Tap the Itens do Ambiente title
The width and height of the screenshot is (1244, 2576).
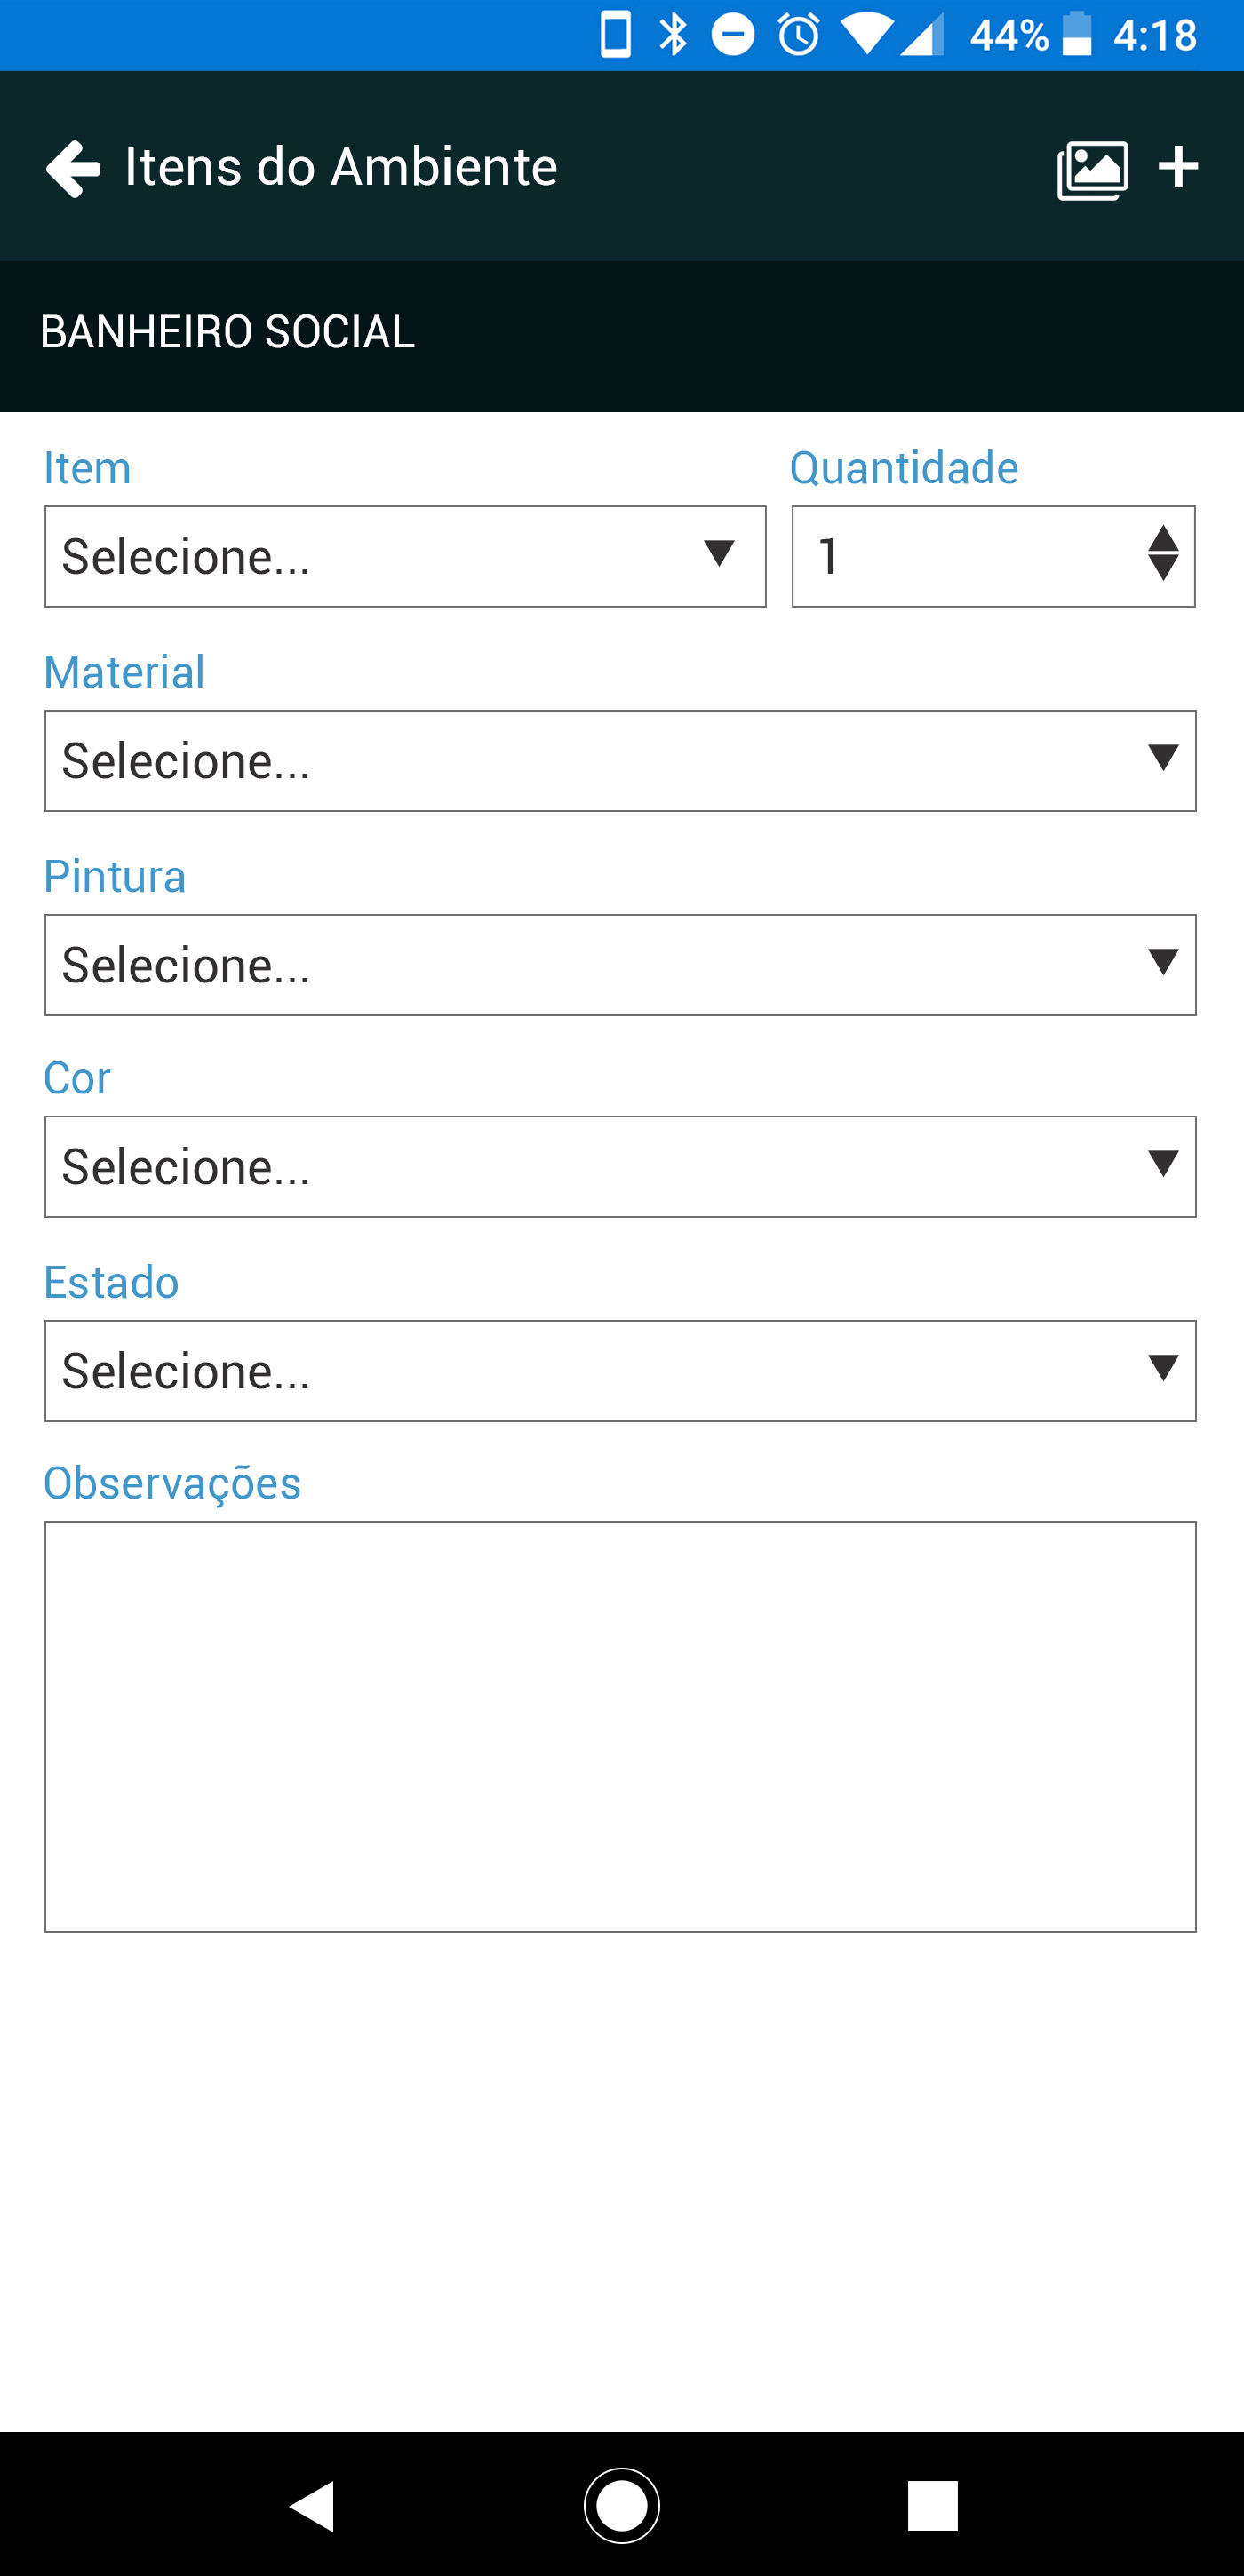point(341,167)
